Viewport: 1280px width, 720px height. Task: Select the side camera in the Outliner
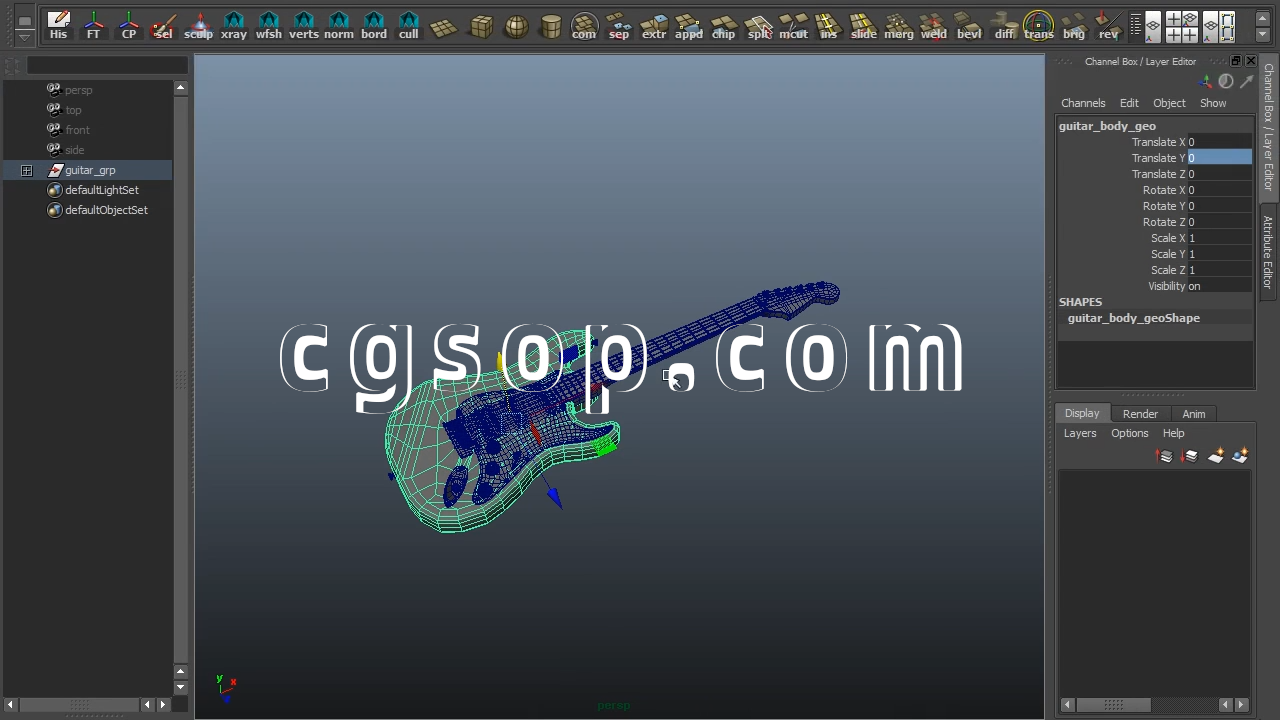click(74, 150)
